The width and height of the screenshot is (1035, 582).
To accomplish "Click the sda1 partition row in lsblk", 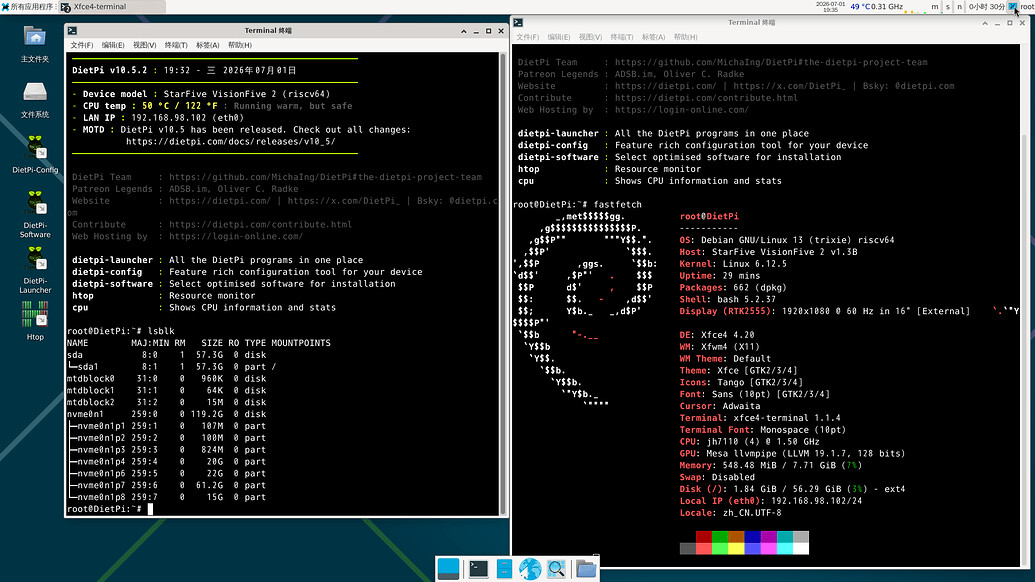I will [x=172, y=366].
